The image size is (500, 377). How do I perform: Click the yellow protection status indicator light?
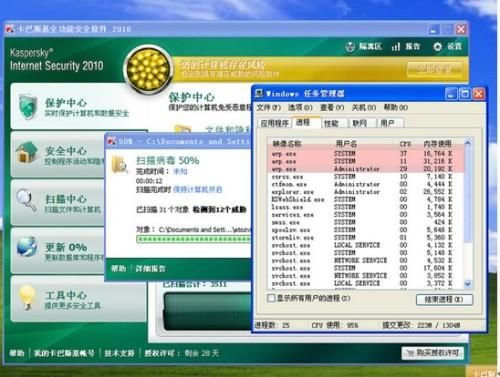point(148,69)
